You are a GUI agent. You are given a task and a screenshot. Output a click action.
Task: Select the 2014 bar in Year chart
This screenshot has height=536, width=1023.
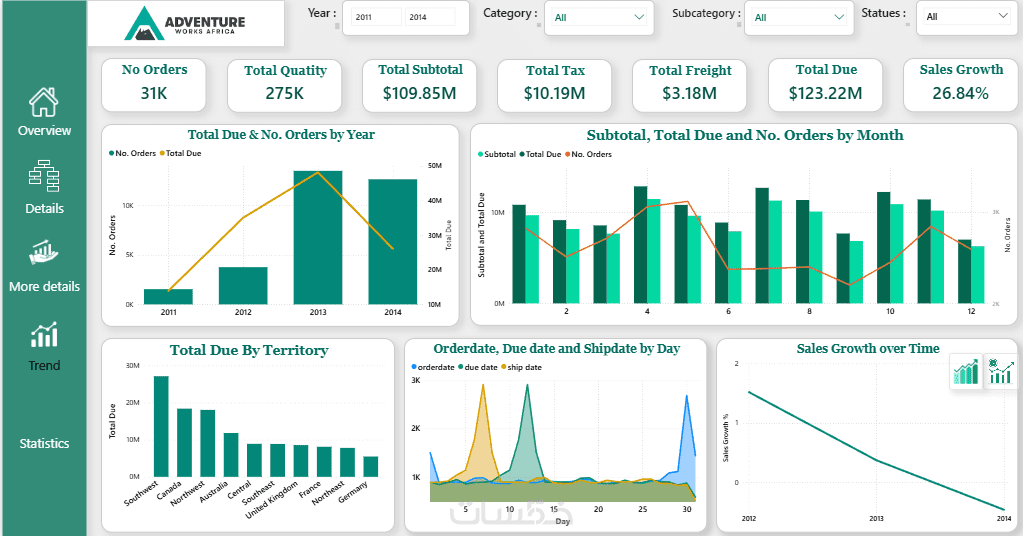tap(393, 242)
